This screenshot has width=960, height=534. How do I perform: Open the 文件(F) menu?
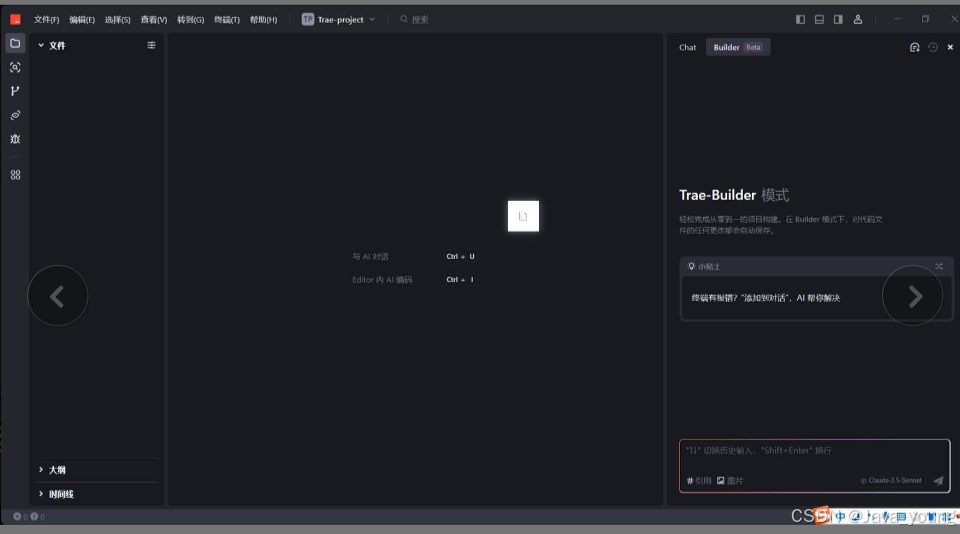pyautogui.click(x=47, y=20)
